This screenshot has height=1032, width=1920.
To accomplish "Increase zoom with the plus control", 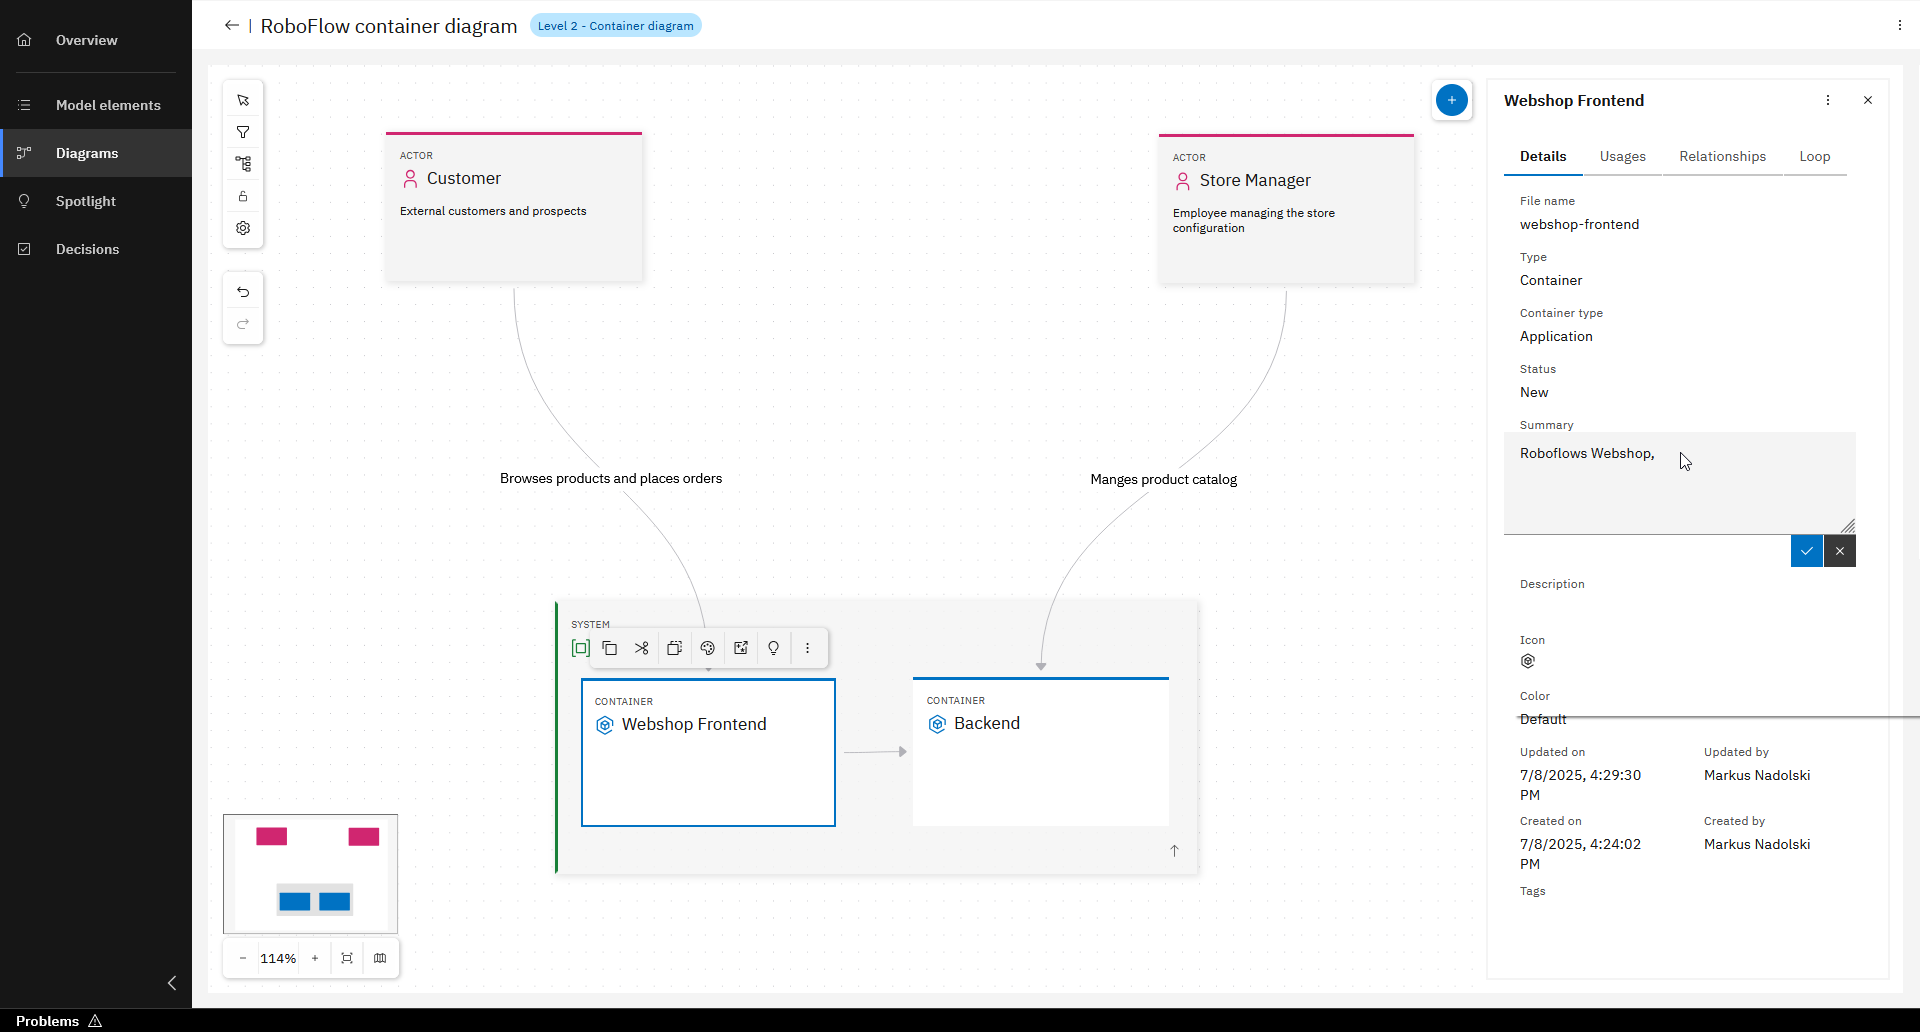I will (315, 958).
